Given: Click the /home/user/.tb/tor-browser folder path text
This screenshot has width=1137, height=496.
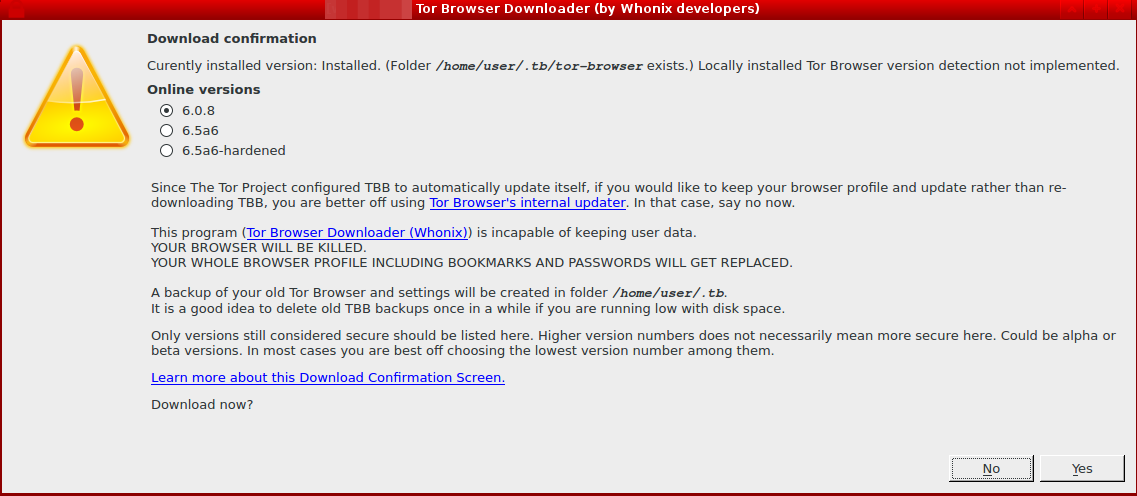Looking at the screenshot, I should pyautogui.click(x=540, y=66).
